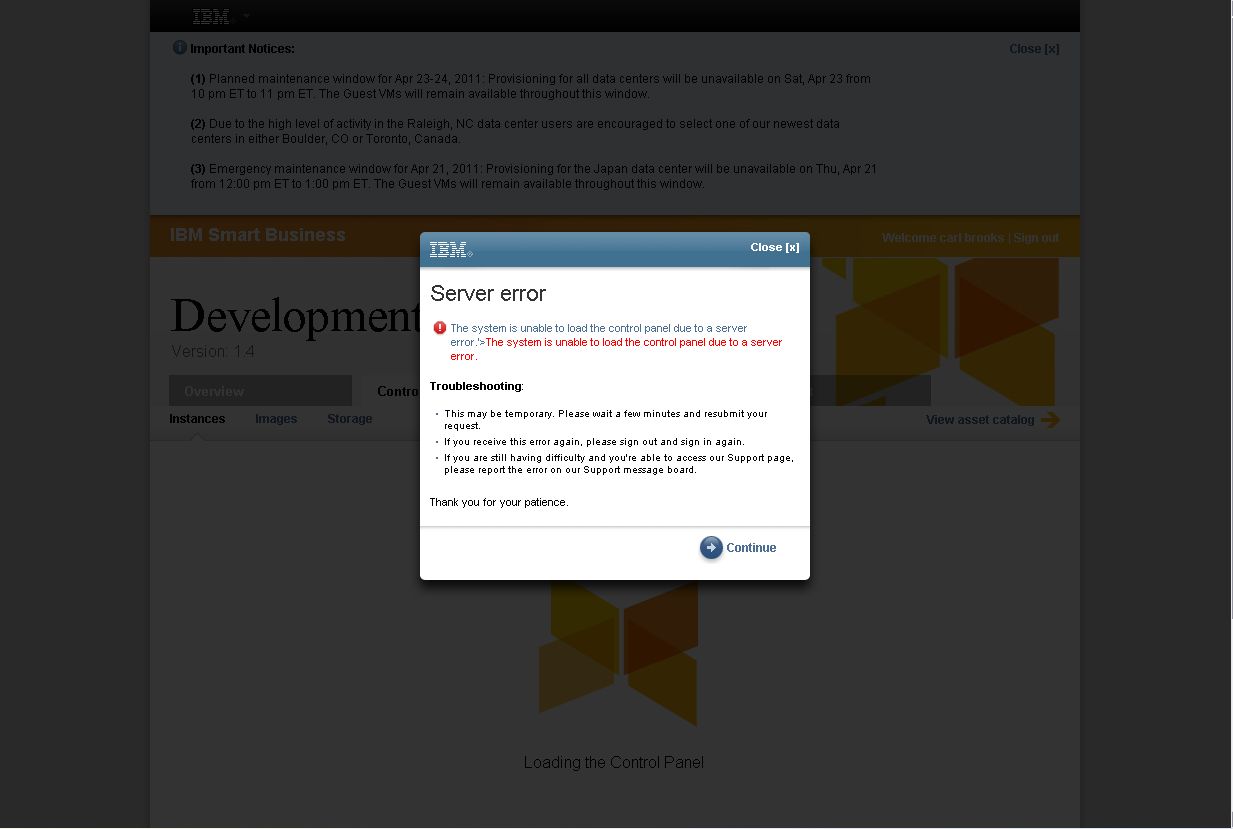The height and width of the screenshot is (829, 1233).
Task: Click notice (3) about Japan emergency maintenance
Action: (534, 176)
